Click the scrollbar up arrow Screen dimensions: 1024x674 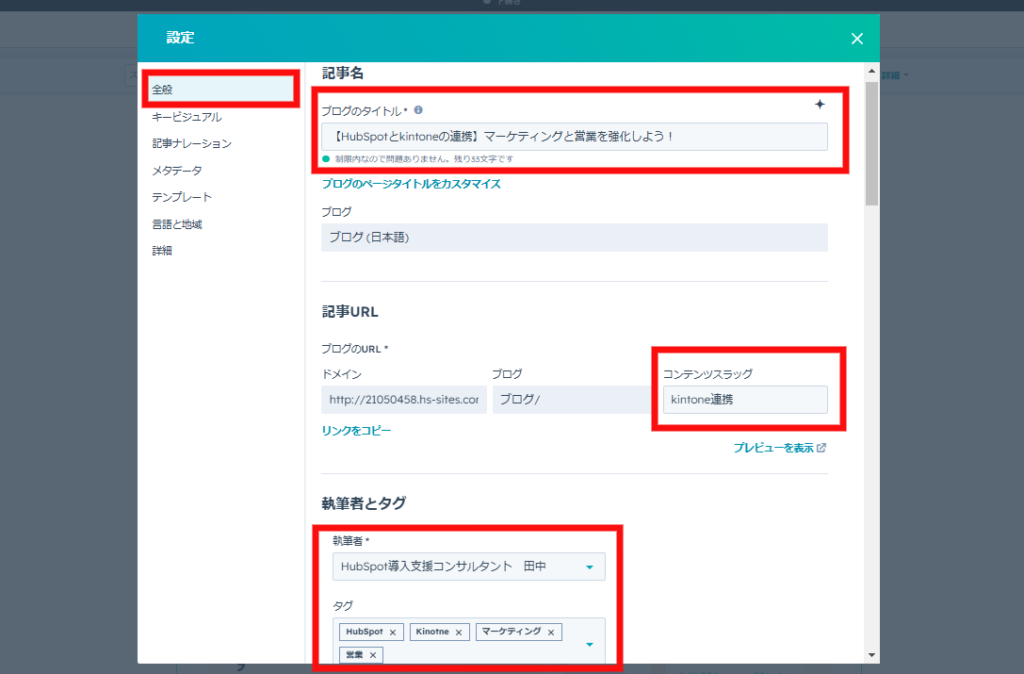click(872, 71)
